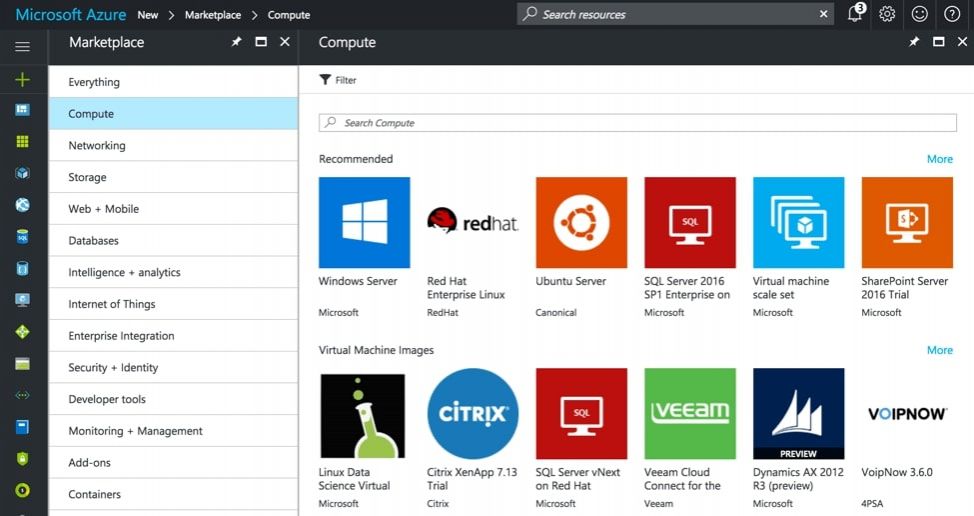974x516 pixels.
Task: Open the help question mark icon
Action: (951, 14)
